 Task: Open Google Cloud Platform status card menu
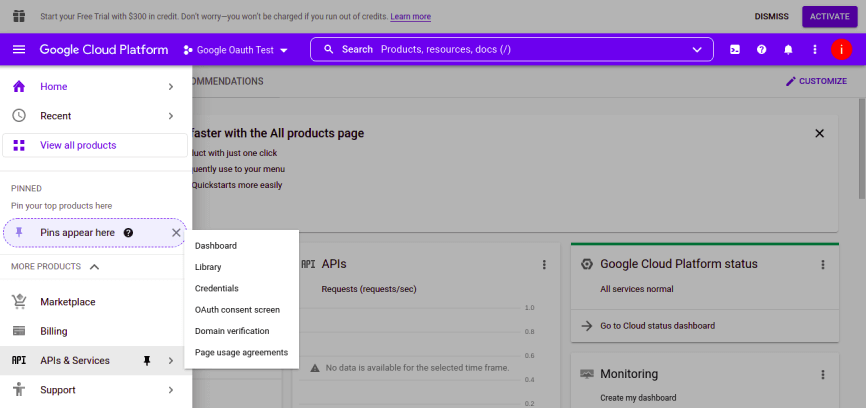pos(823,264)
